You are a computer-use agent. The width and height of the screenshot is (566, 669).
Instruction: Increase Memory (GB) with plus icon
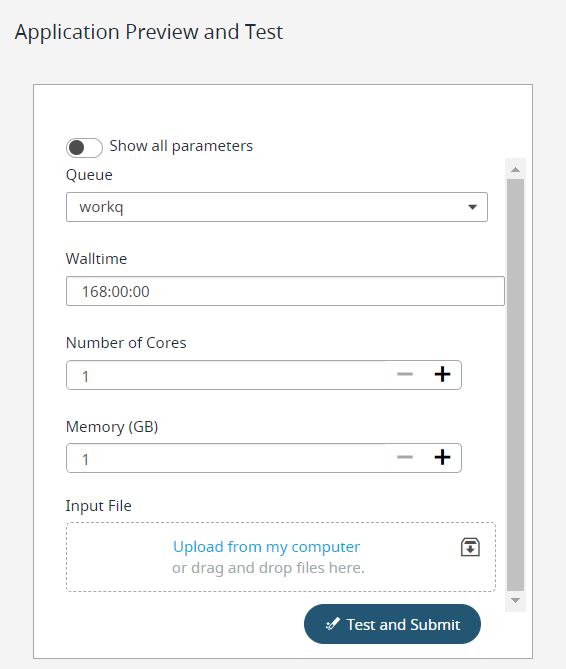point(442,457)
